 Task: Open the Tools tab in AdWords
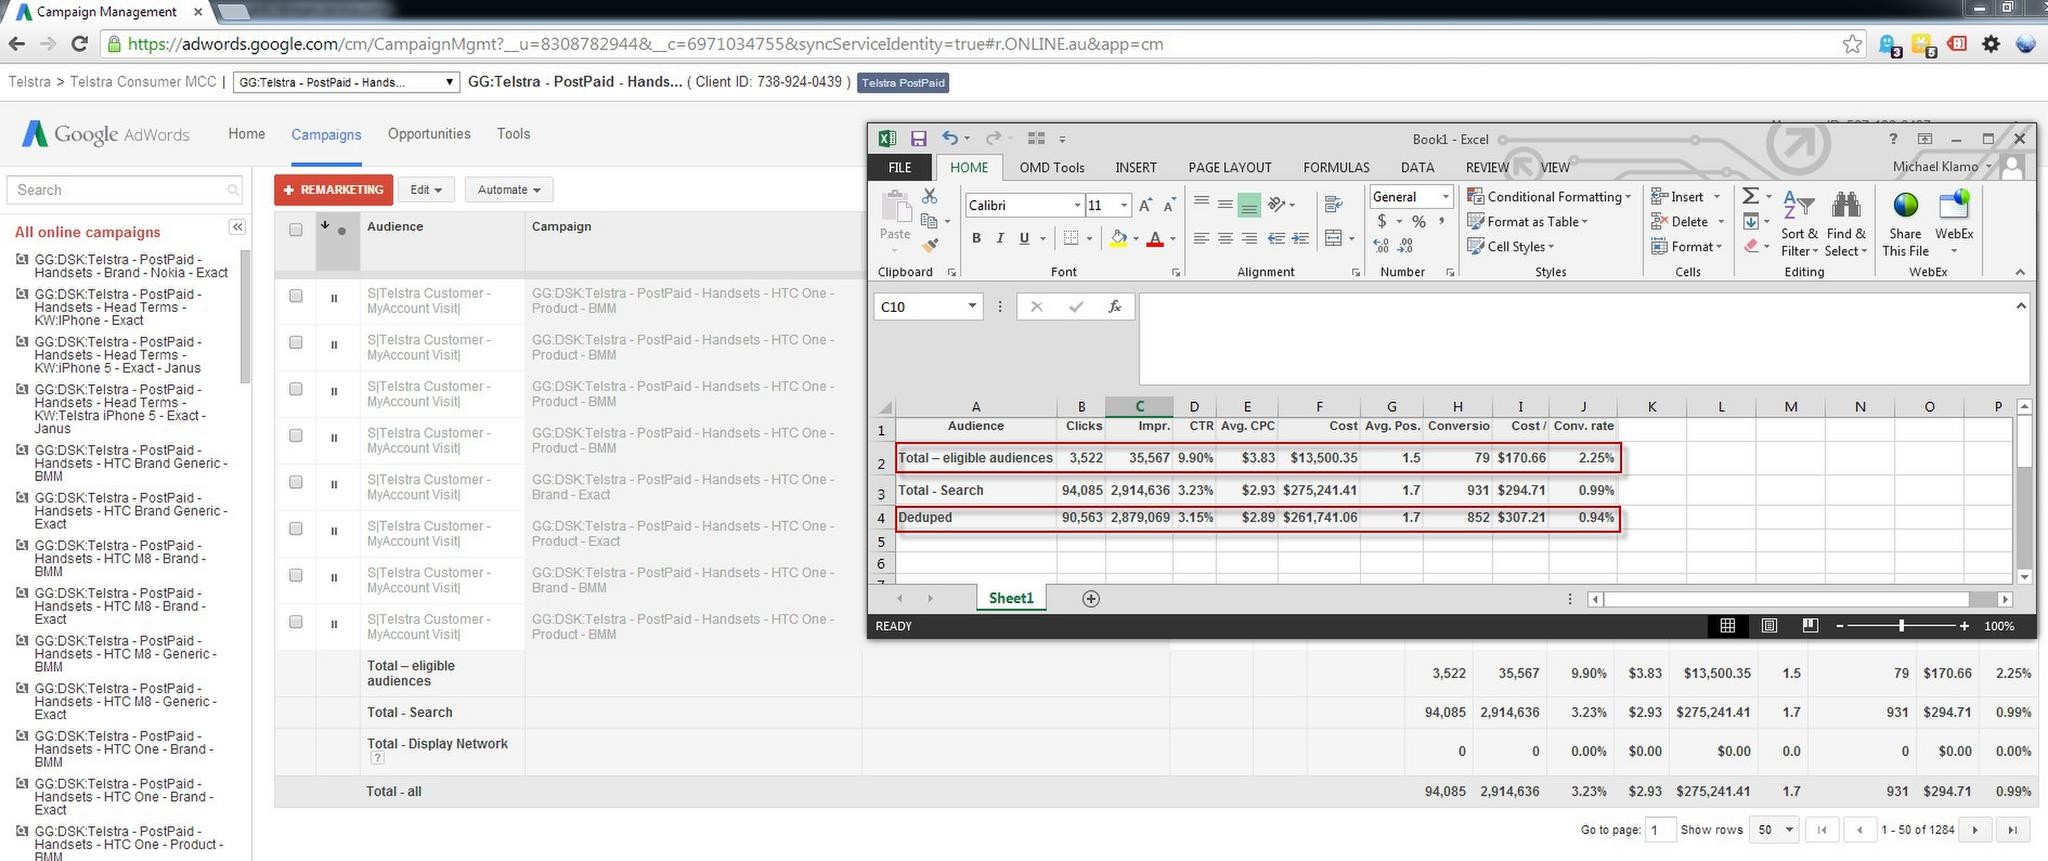(513, 134)
